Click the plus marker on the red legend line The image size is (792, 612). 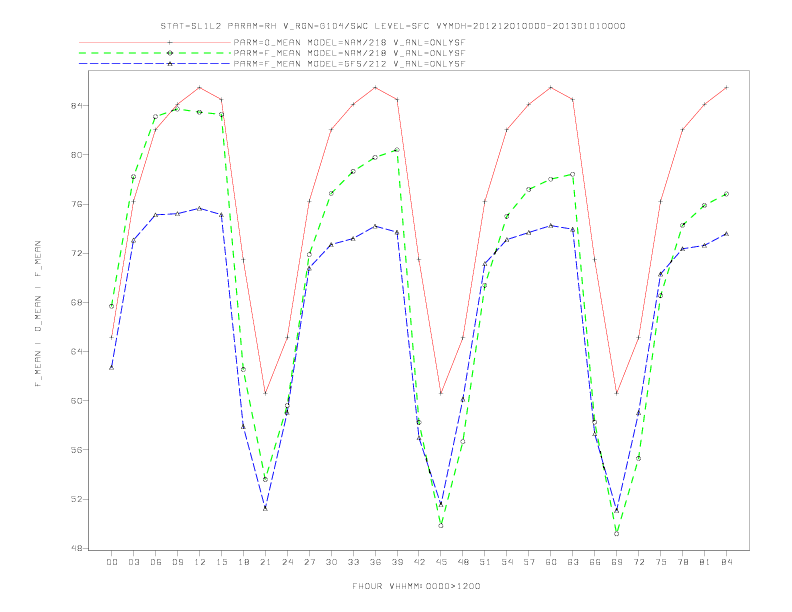pyautogui.click(x=170, y=42)
